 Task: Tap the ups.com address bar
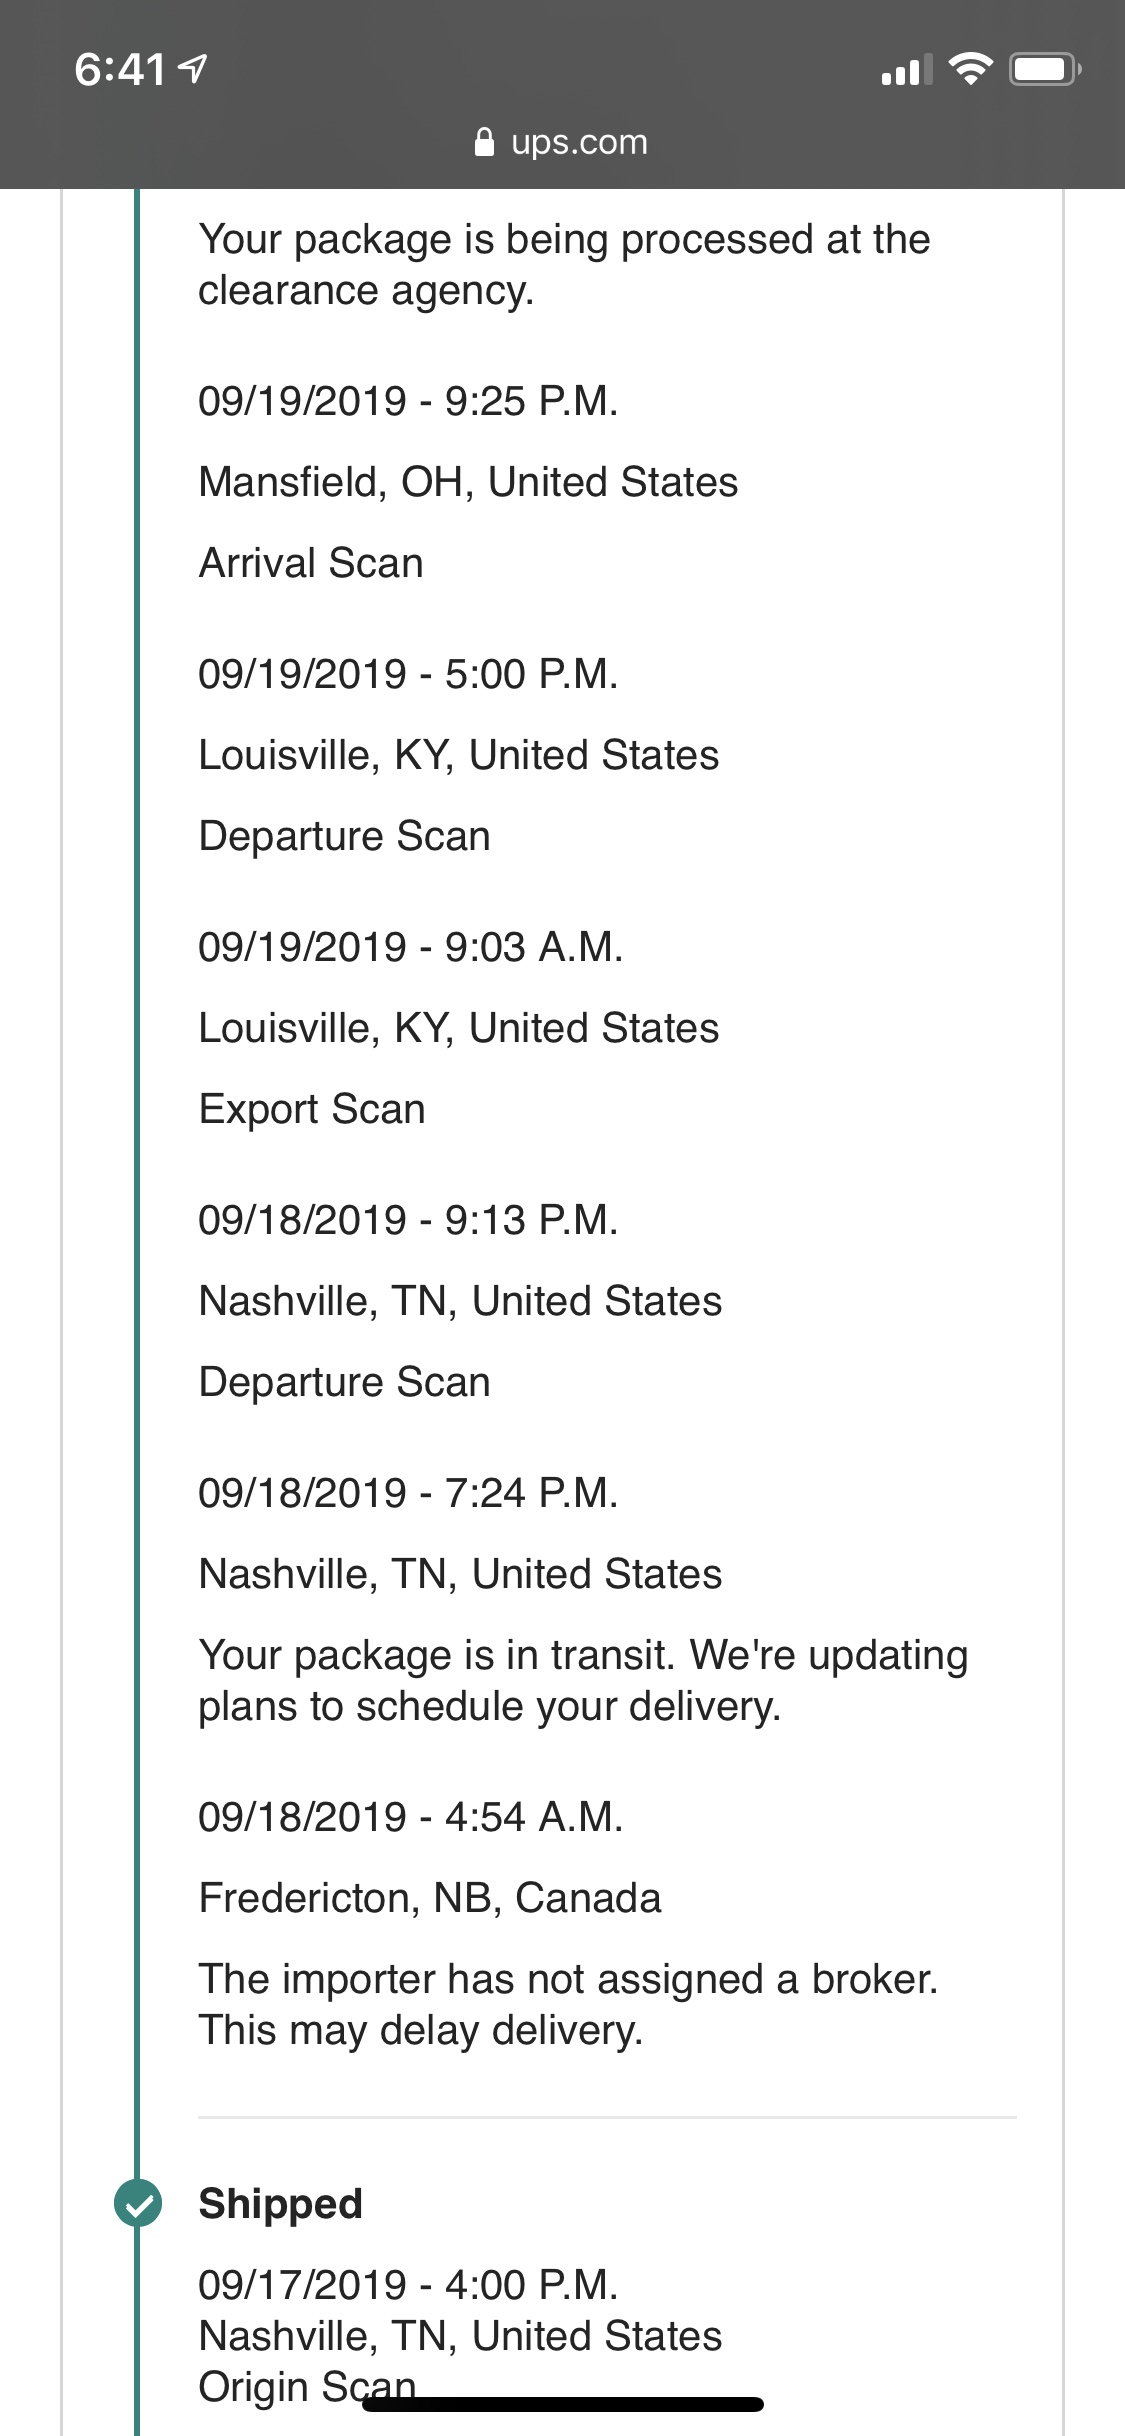(562, 142)
